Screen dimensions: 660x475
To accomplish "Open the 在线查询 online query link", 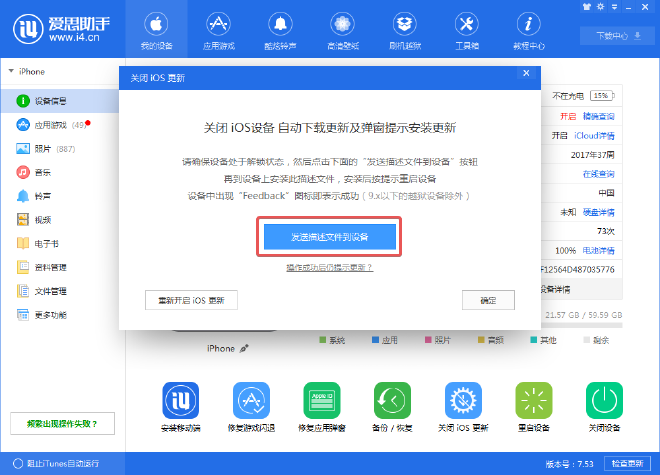I will [599, 174].
